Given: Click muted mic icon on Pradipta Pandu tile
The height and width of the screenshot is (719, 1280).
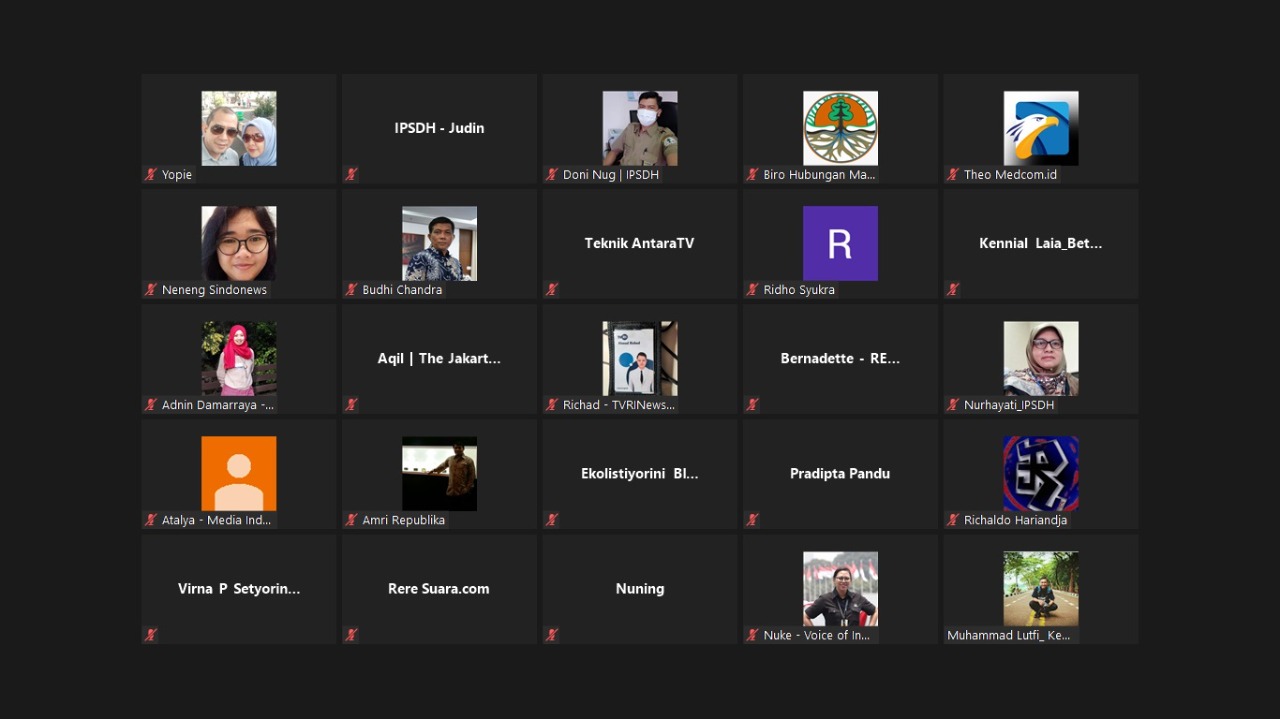Looking at the screenshot, I should coord(752,520).
